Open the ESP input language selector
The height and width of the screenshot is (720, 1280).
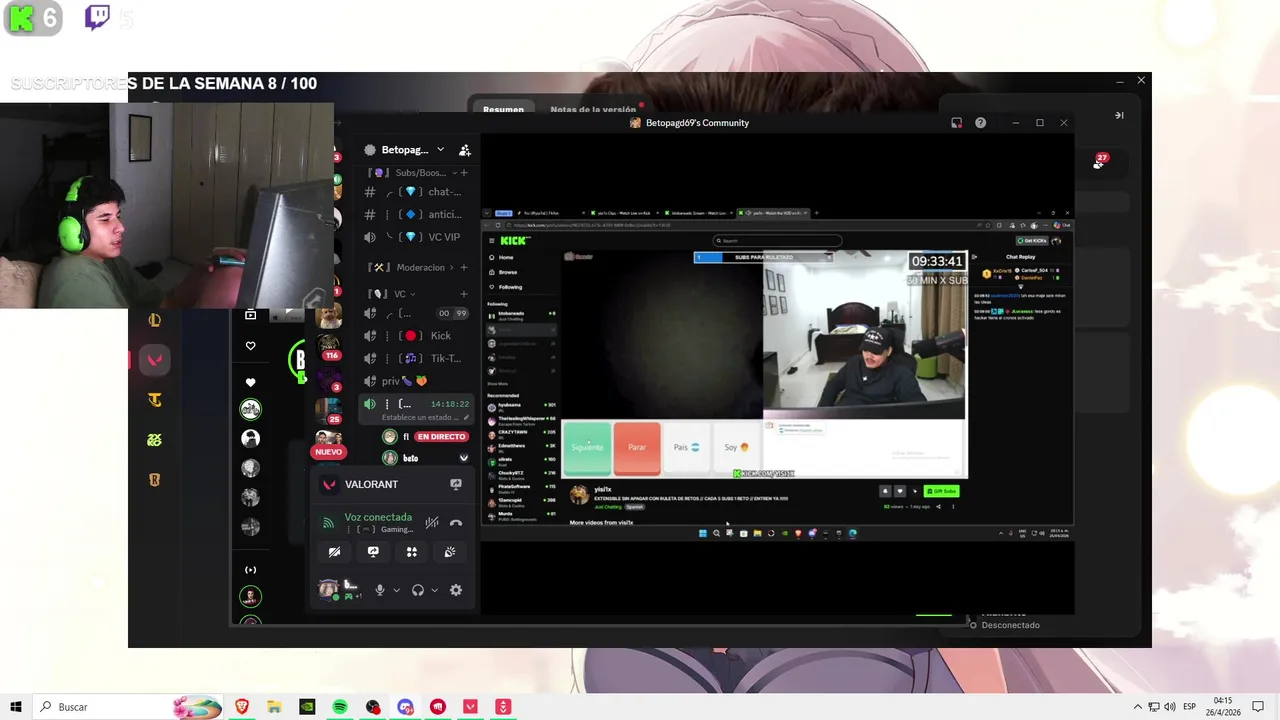coord(1189,707)
